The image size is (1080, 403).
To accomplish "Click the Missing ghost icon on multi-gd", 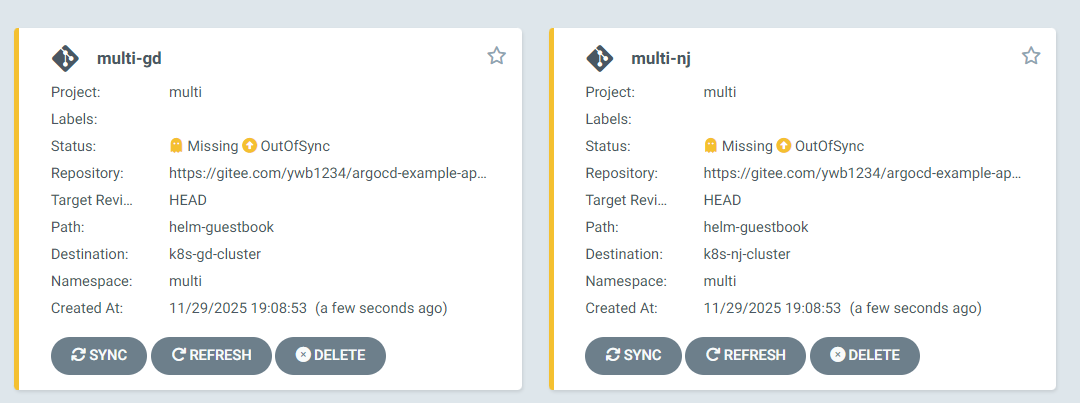I will (x=177, y=145).
